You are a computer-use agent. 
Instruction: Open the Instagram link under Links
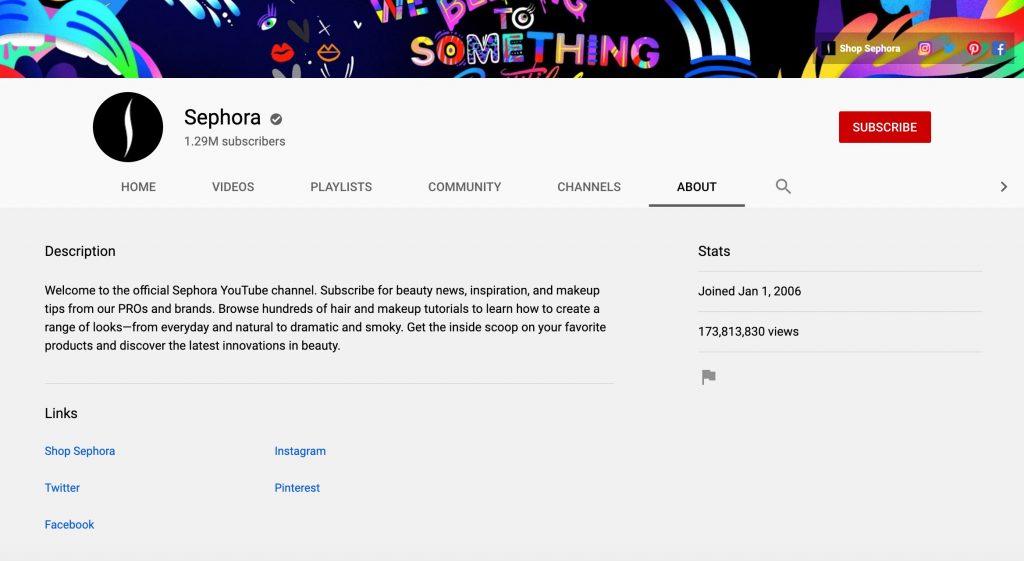300,451
